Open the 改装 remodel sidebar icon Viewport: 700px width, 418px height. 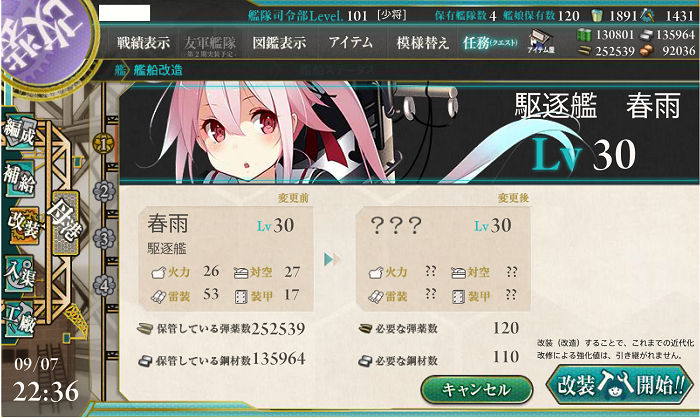[x=23, y=225]
